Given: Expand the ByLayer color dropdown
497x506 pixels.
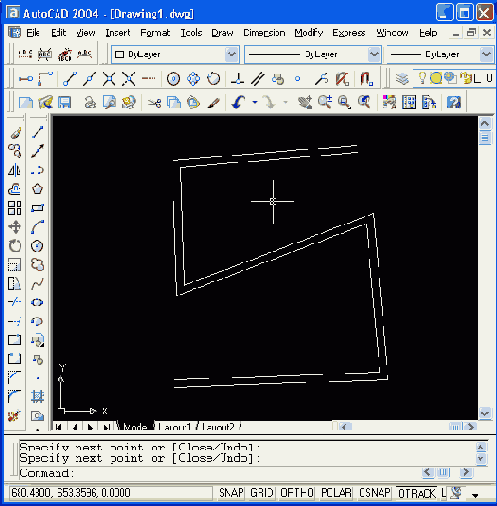Looking at the screenshot, I should coord(231,54).
